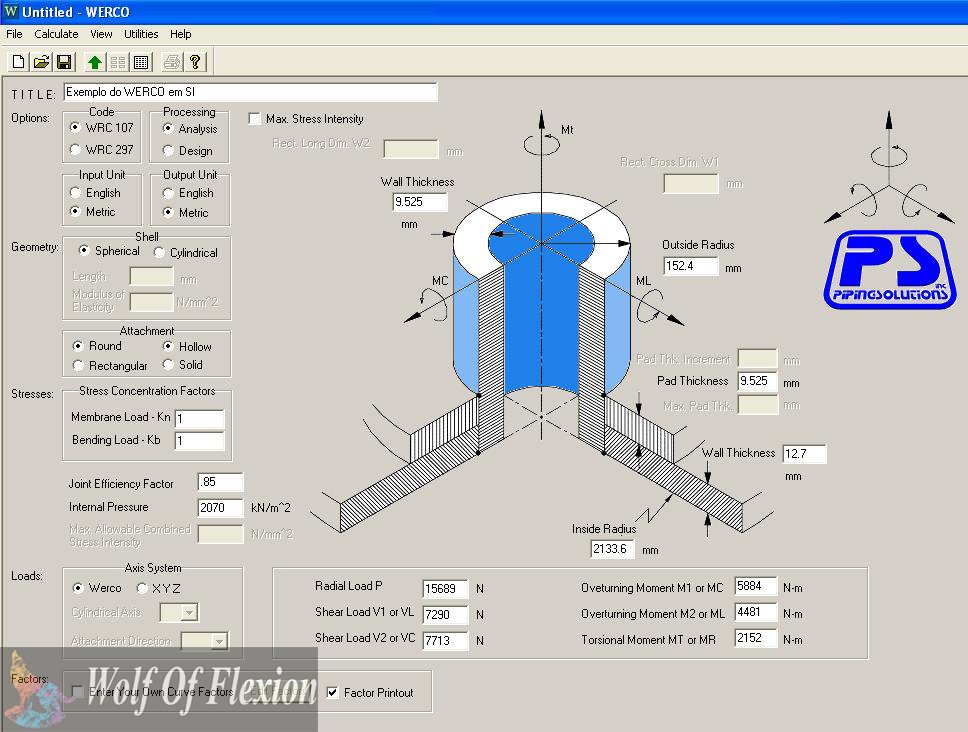Click the Internal Pressure field

[x=220, y=508]
